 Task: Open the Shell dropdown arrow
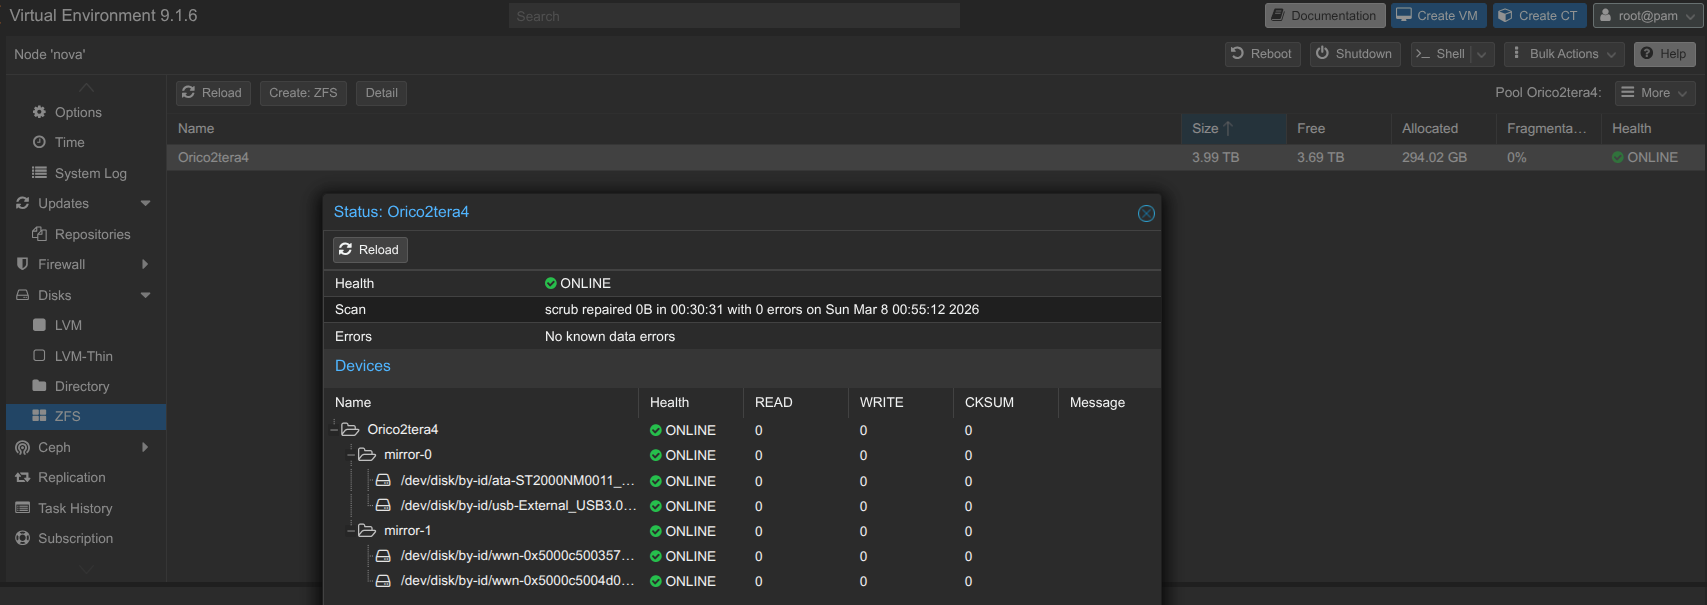(1482, 54)
